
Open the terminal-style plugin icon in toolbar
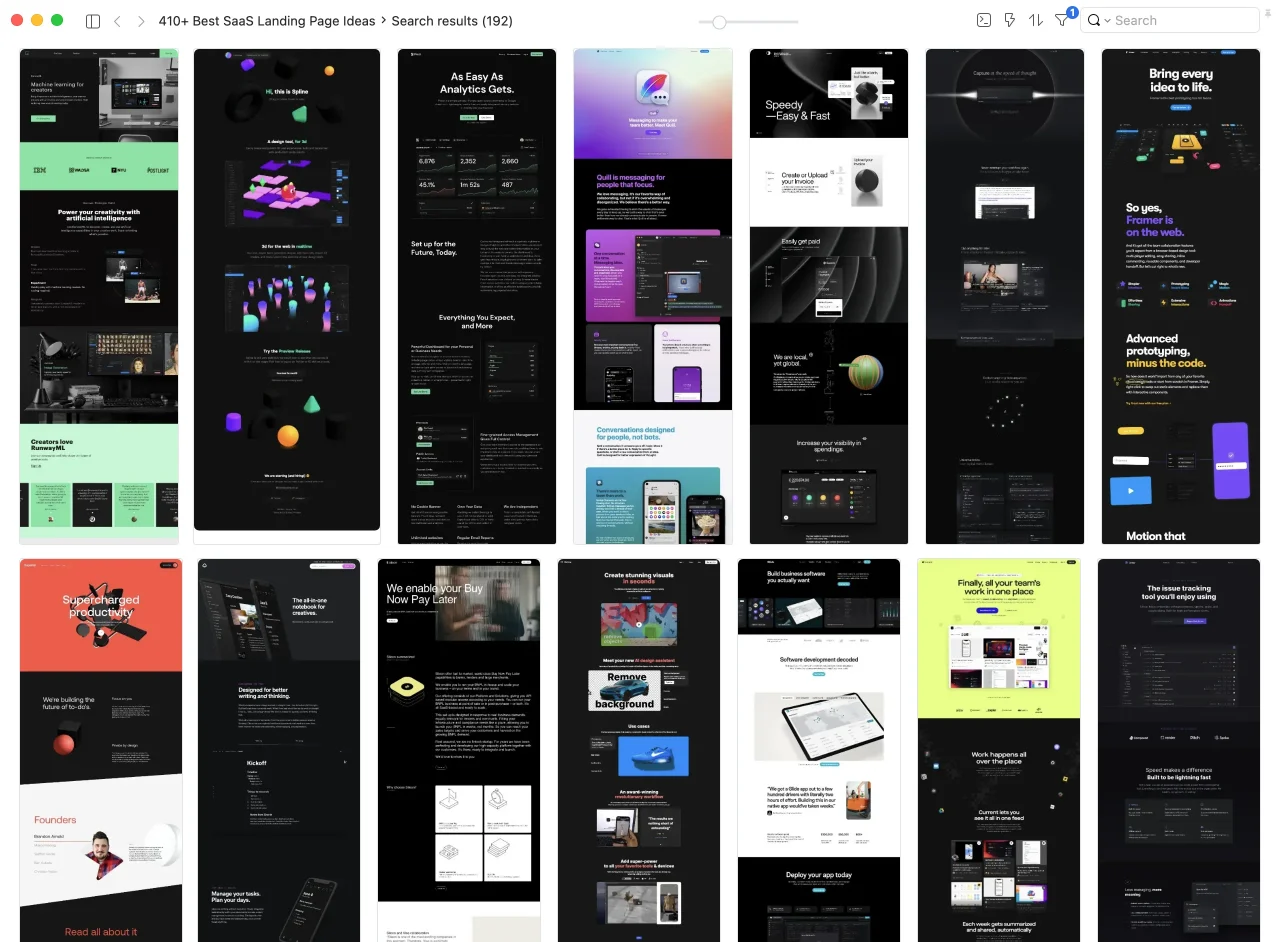point(984,20)
